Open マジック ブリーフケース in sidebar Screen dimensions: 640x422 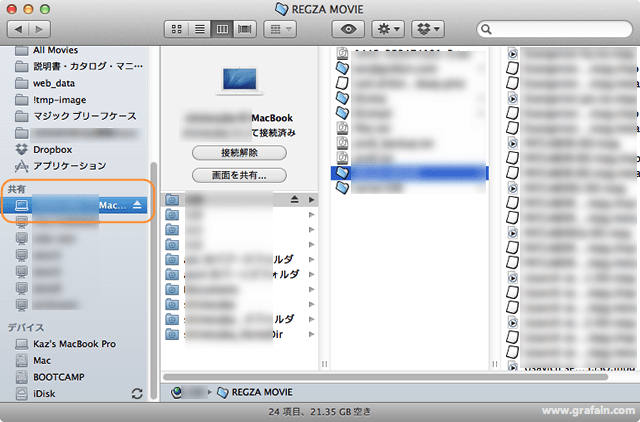pyautogui.click(x=74, y=116)
